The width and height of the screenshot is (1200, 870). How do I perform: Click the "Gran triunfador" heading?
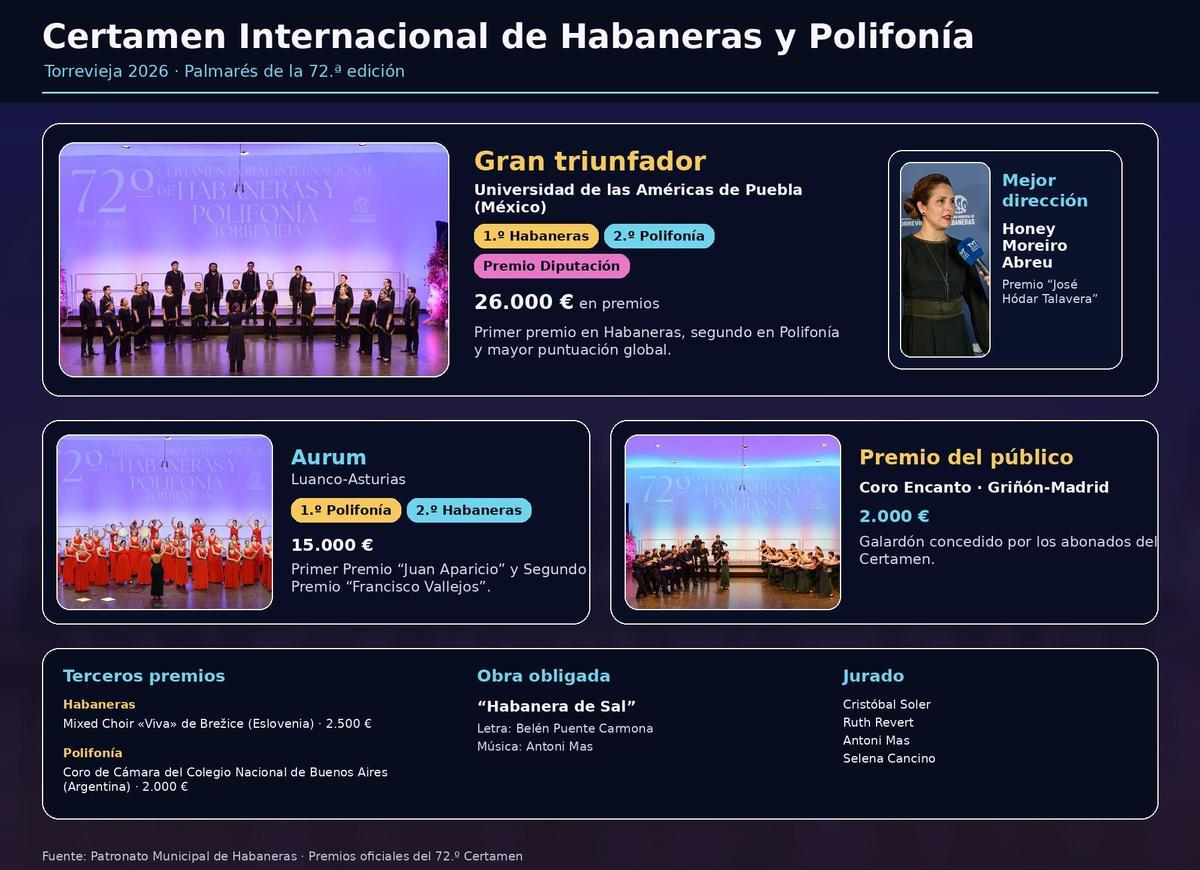pyautogui.click(x=590, y=161)
